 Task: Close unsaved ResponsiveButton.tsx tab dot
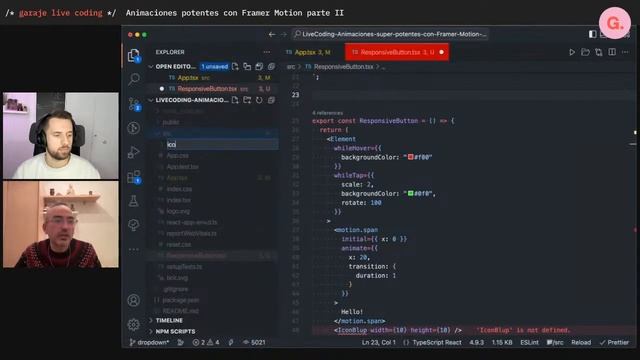pyautogui.click(x=441, y=52)
